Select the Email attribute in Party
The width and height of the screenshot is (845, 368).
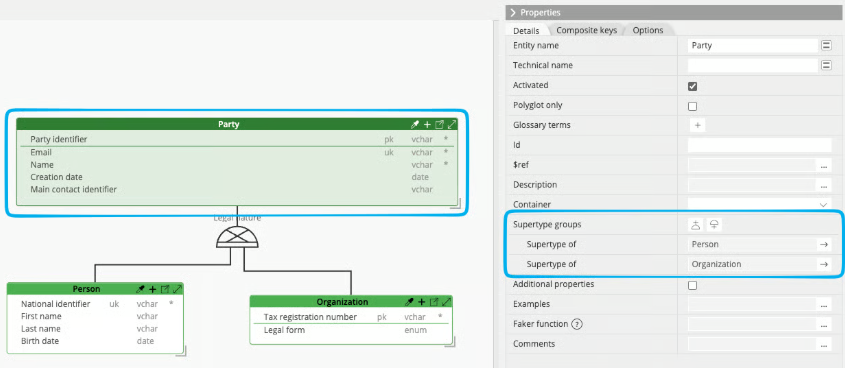pyautogui.click(x=237, y=152)
